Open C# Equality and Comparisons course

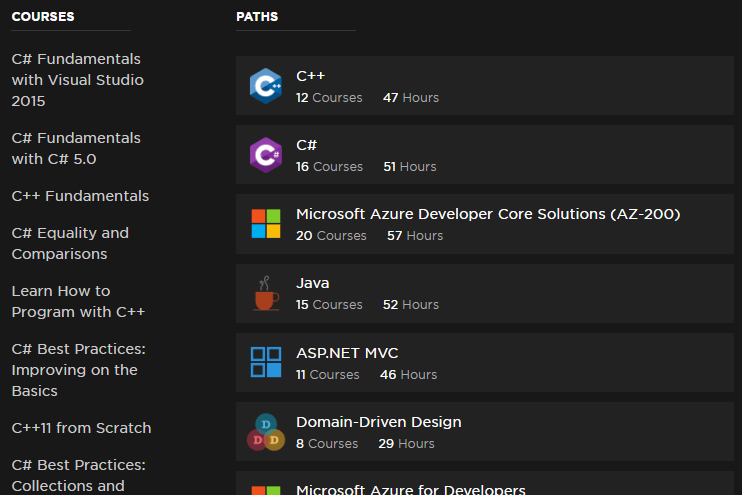[x=70, y=243]
